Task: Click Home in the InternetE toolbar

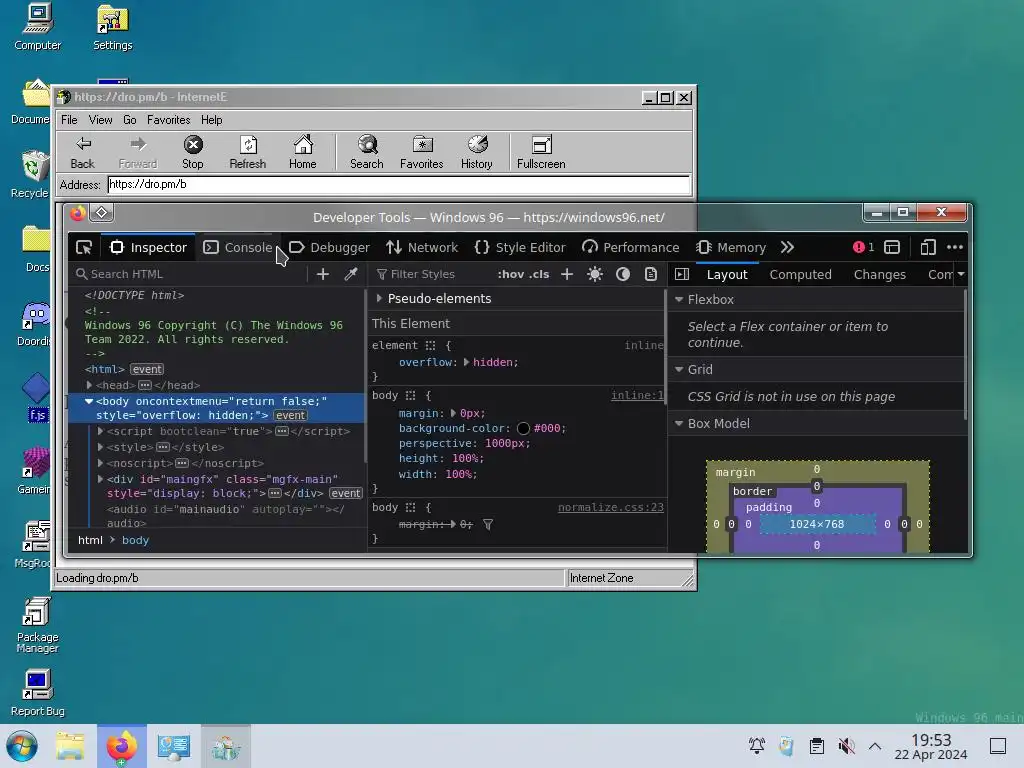Action: 303,153
